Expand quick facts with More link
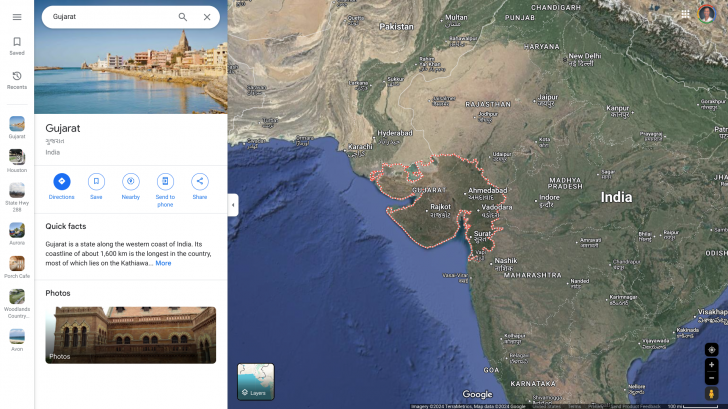 (163, 263)
